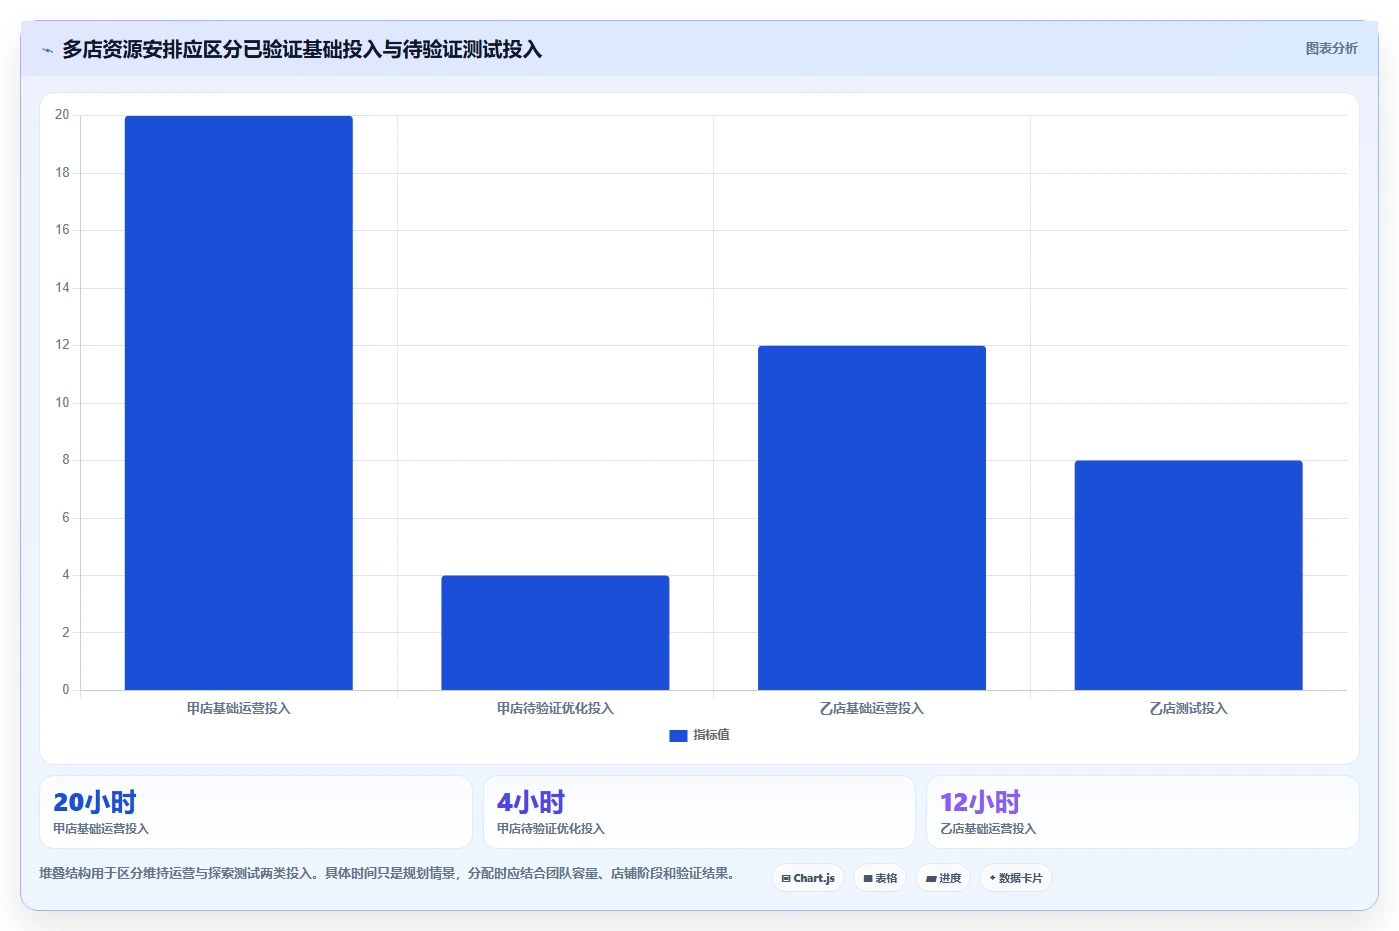The height and width of the screenshot is (931, 1399).
Task: Toggle the 指标值 legend swatch
Action: click(678, 735)
